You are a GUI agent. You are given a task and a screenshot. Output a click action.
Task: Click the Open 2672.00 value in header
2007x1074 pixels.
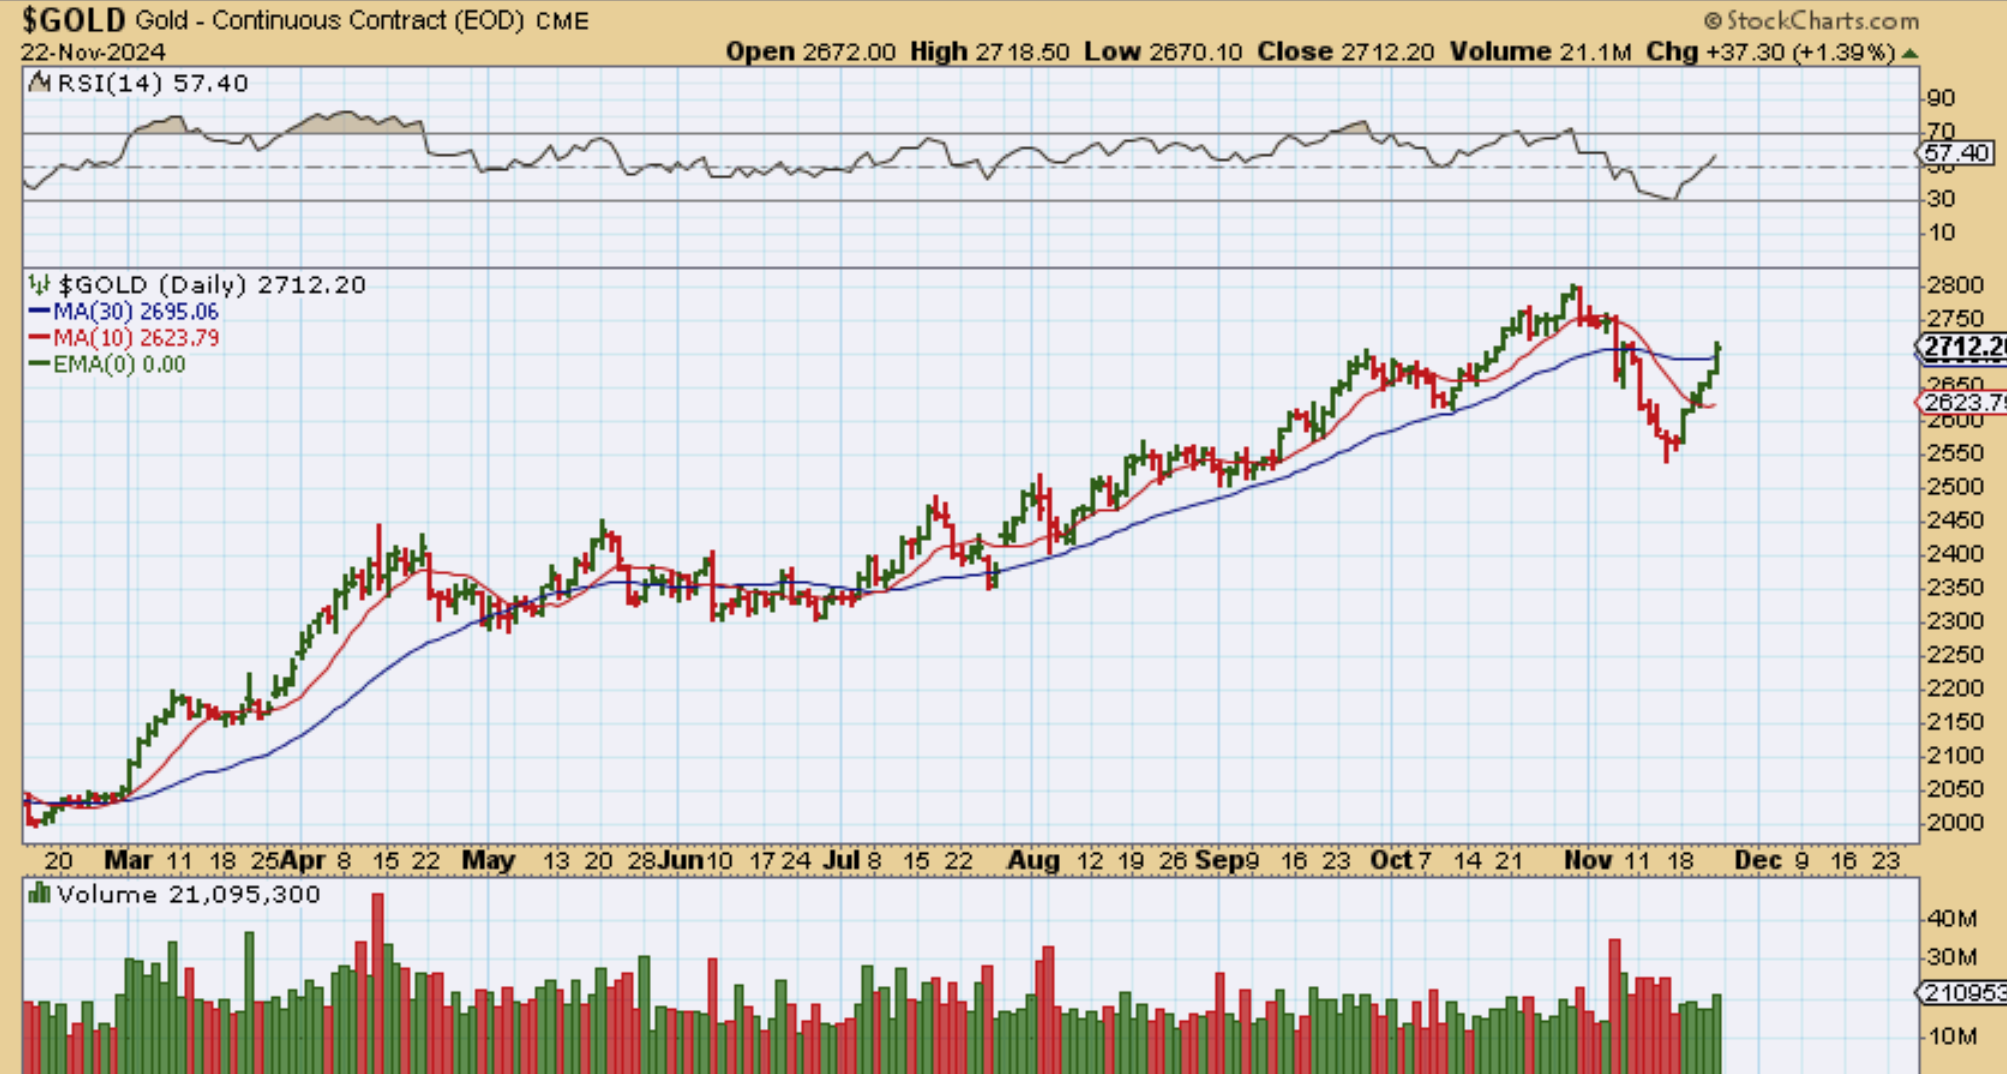pos(810,52)
